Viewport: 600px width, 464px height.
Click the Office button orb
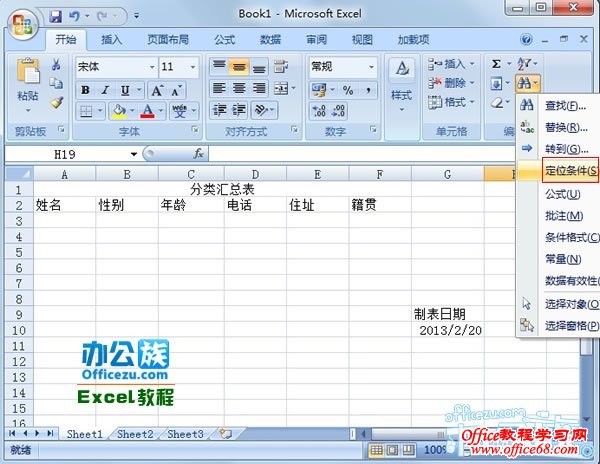23,24
